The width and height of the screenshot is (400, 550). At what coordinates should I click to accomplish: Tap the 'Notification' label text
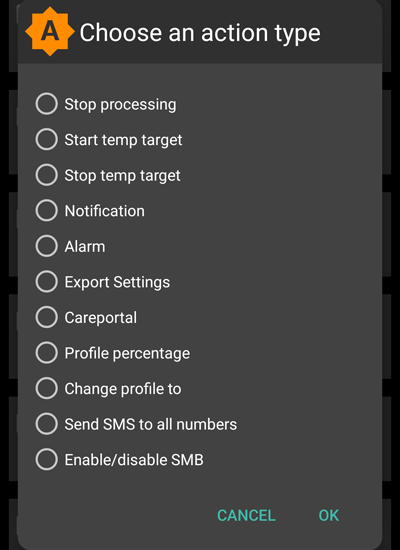105,211
